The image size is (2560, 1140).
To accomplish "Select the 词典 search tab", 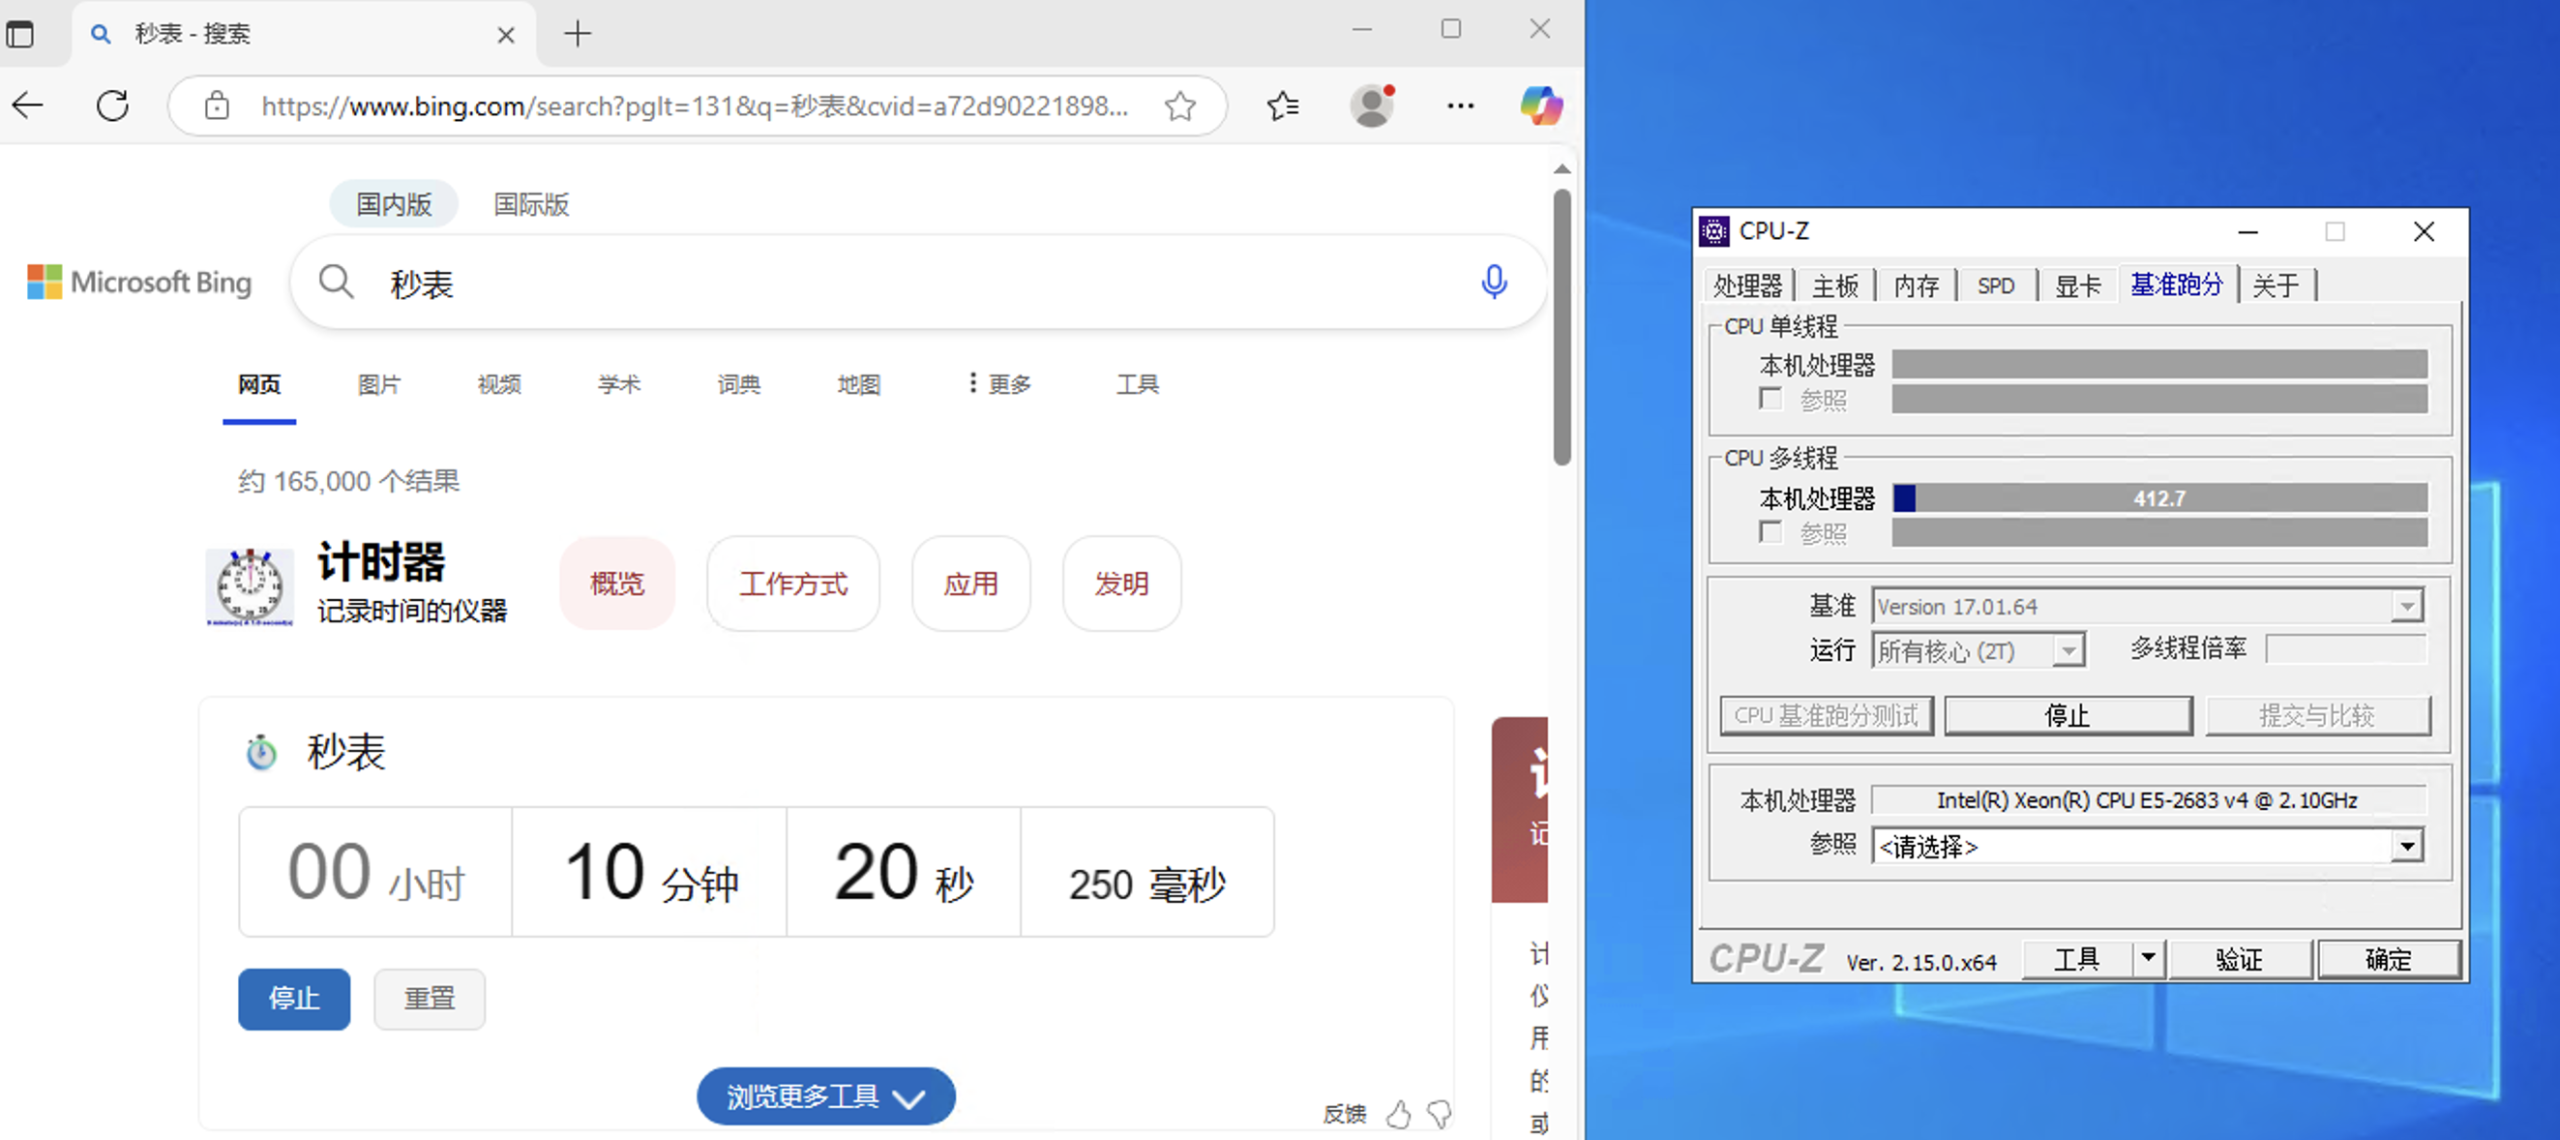I will coord(739,384).
